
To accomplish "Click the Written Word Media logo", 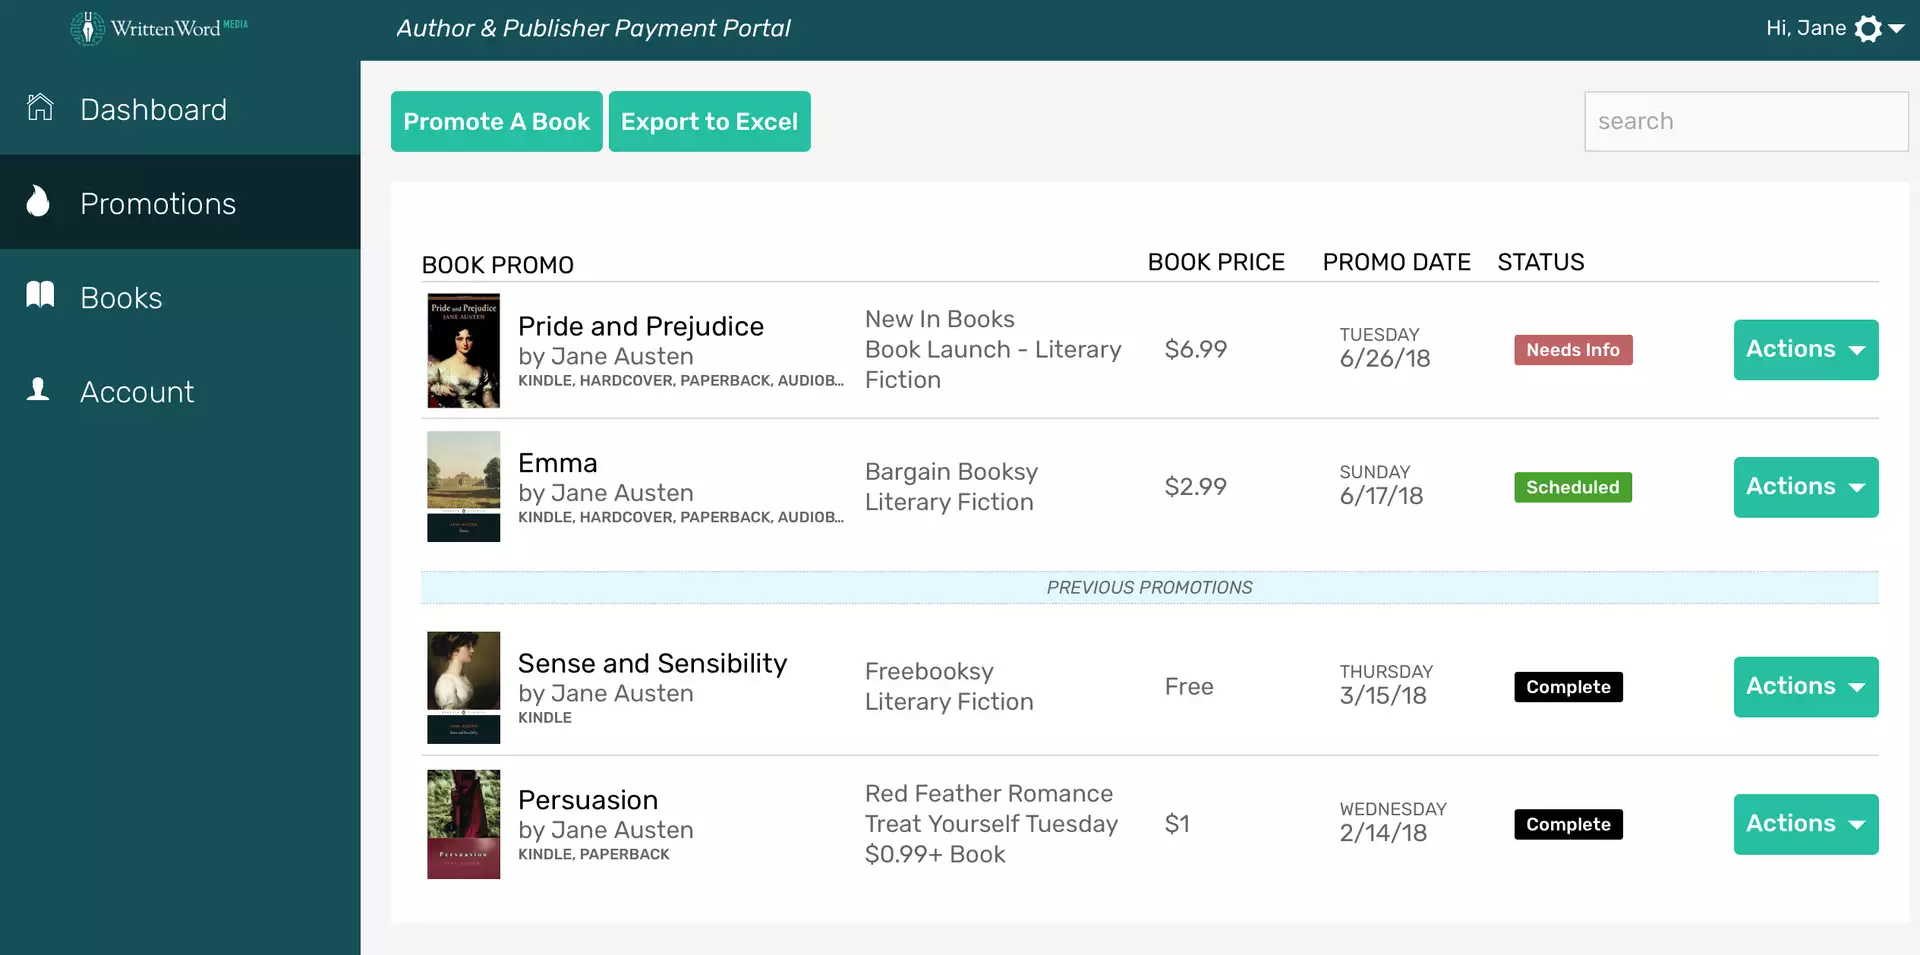I will click(x=159, y=28).
